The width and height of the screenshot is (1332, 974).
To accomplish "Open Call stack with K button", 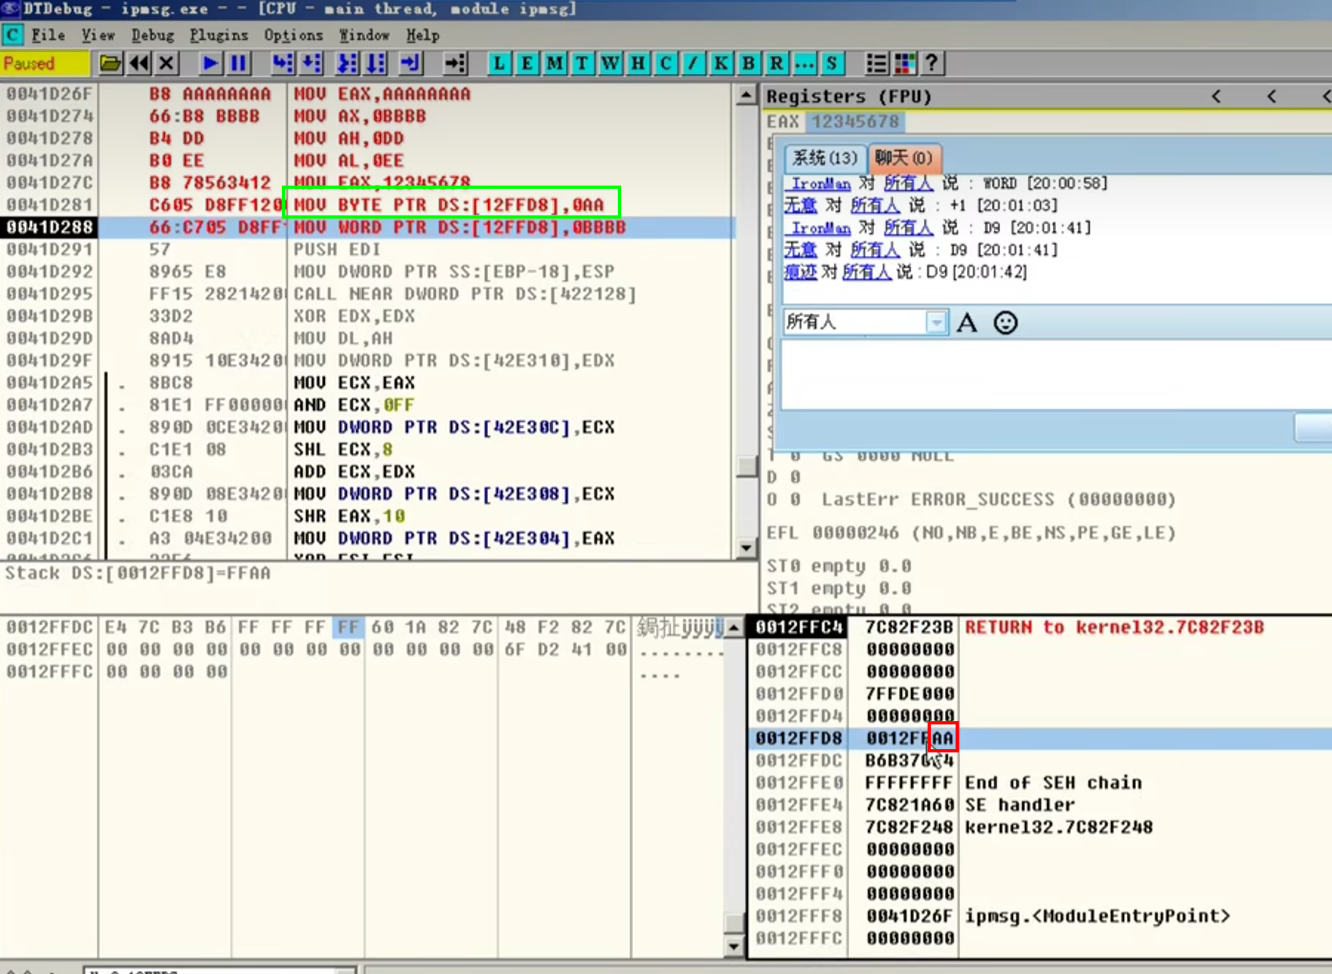I will coord(721,63).
